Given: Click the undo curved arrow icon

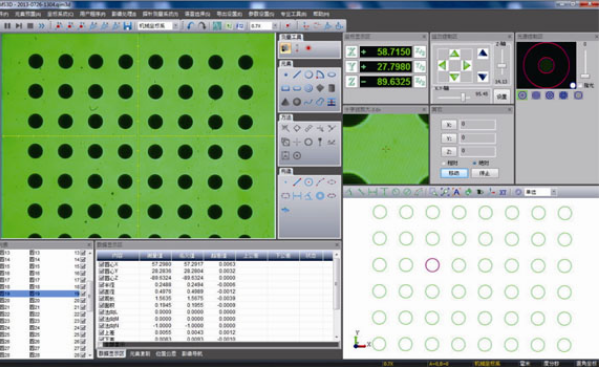Looking at the screenshot, I should [191, 26].
